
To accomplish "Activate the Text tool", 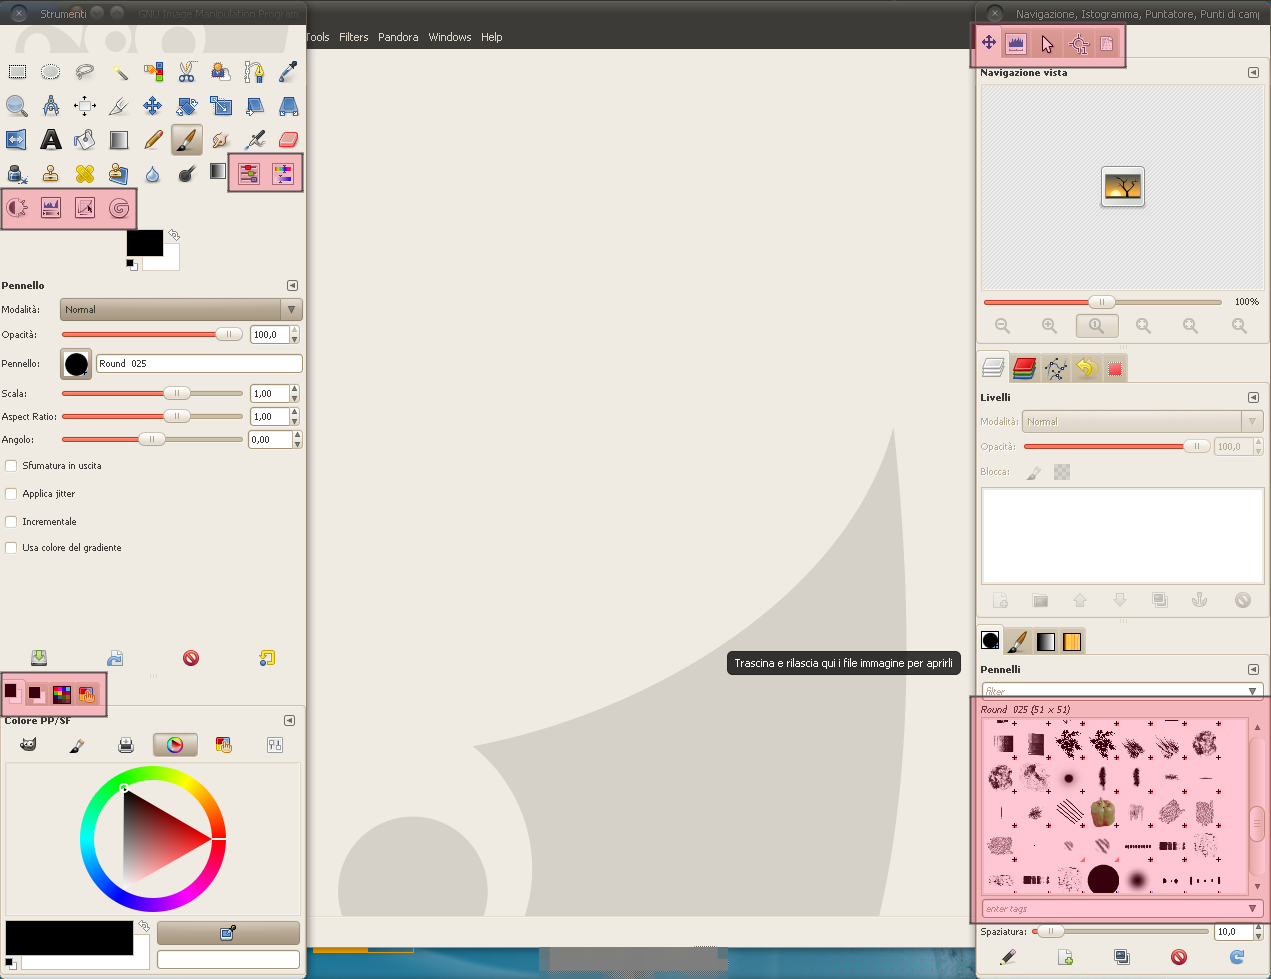I will [x=50, y=139].
